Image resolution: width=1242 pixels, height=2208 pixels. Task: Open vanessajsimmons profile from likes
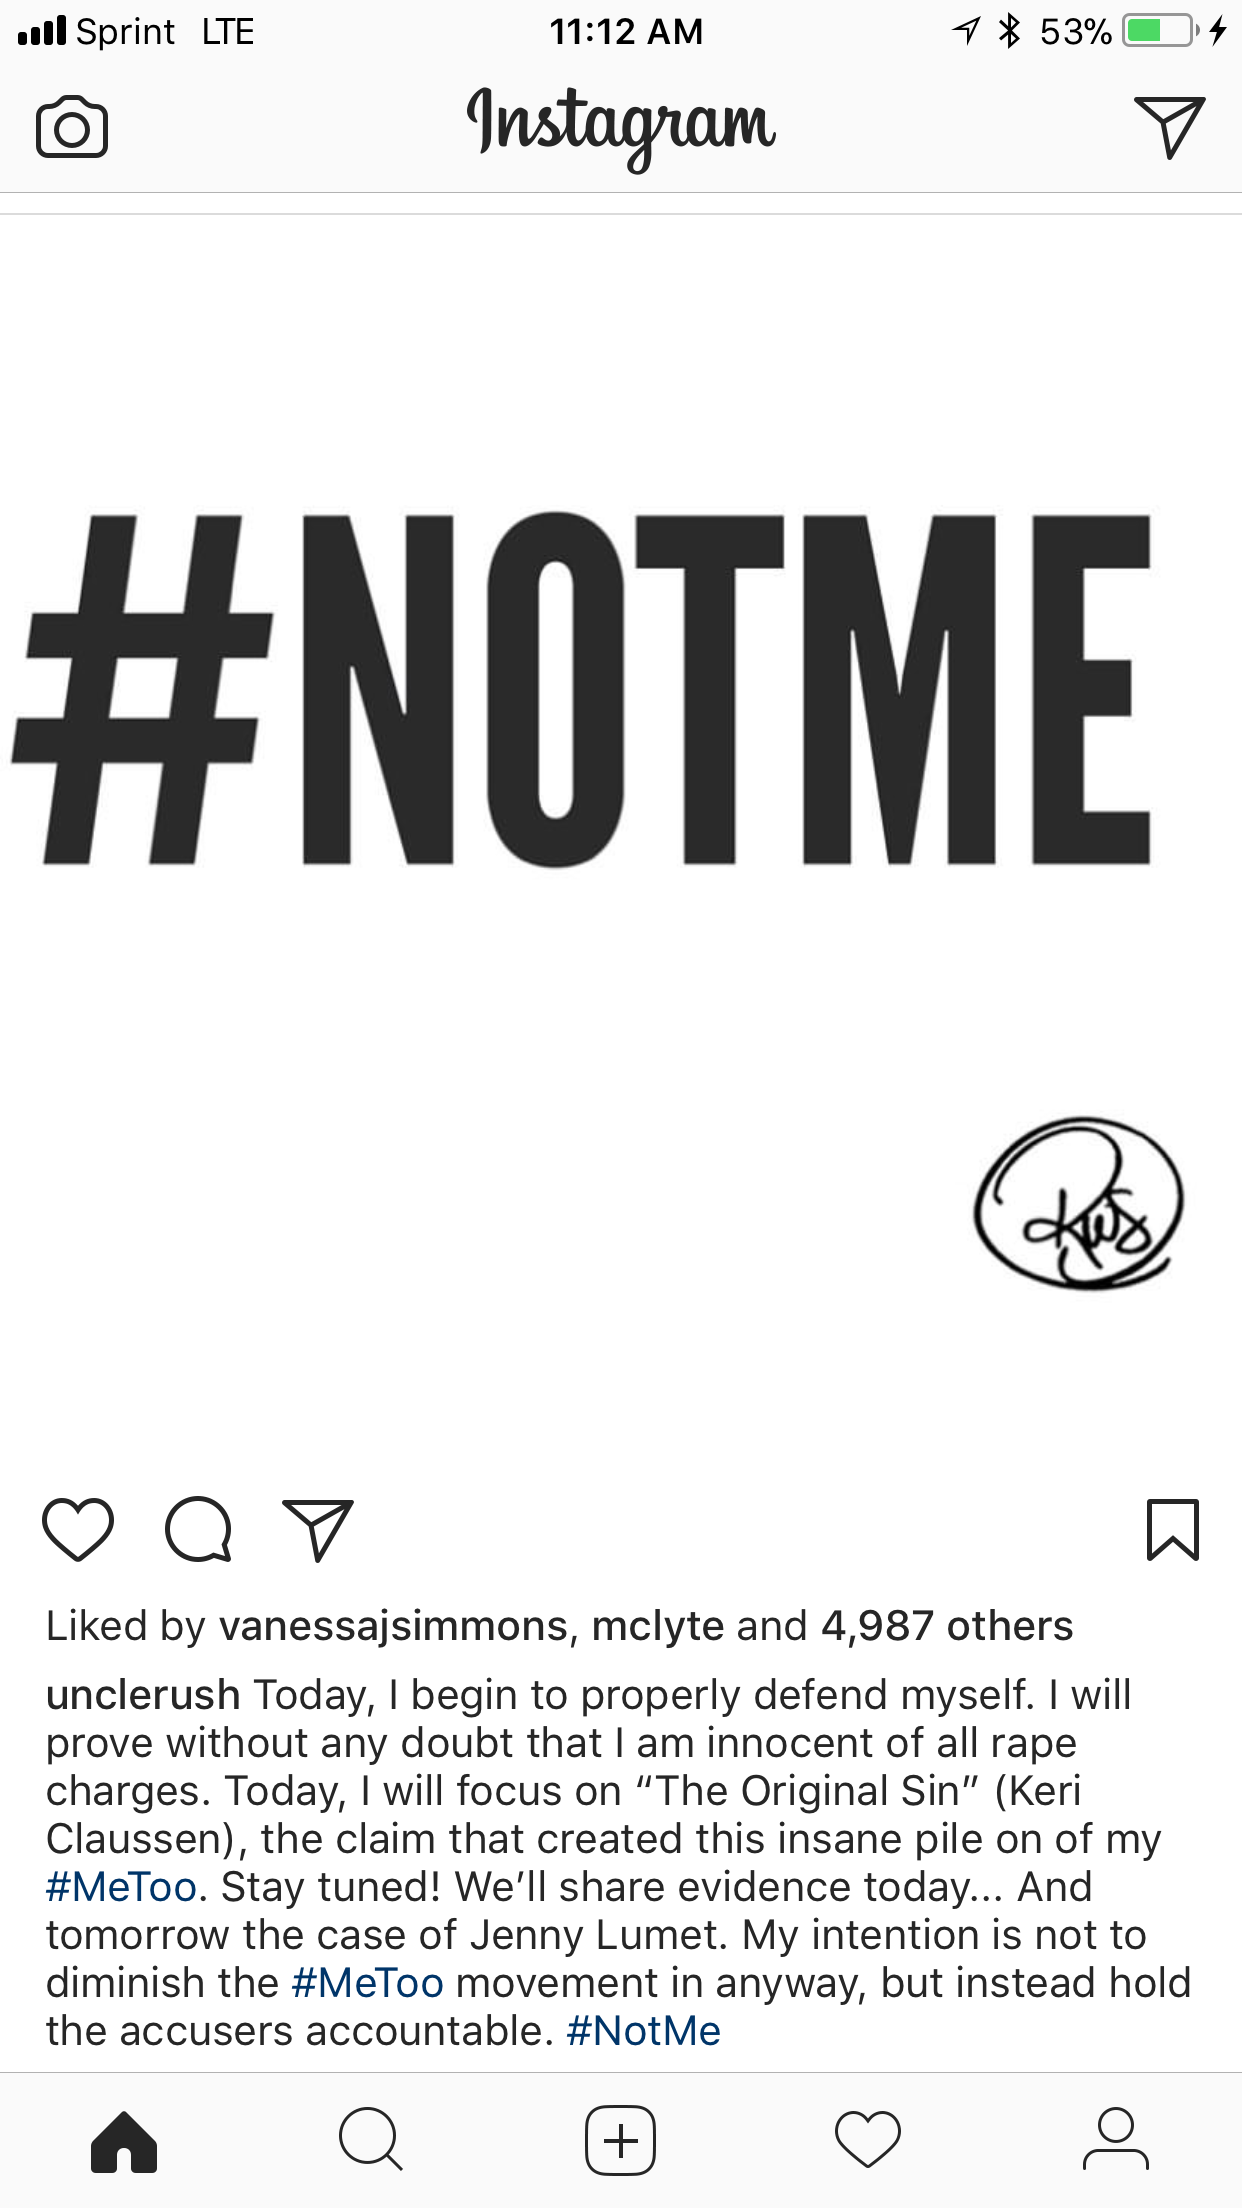click(x=394, y=1627)
